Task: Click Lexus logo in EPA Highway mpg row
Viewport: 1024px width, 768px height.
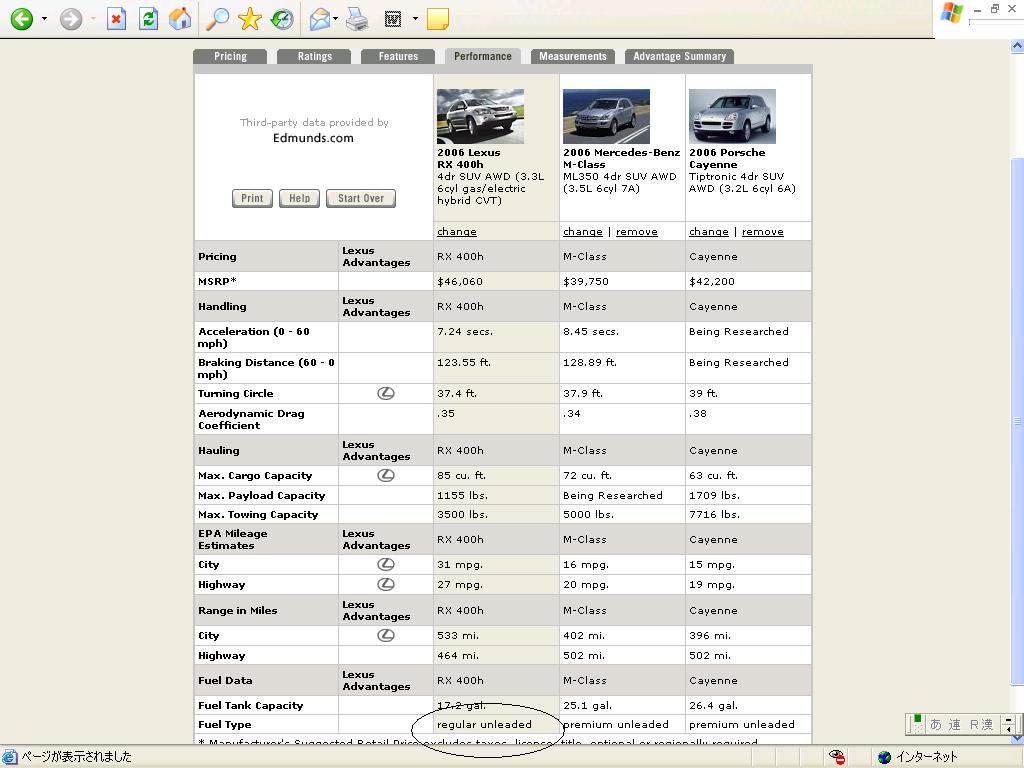Action: pyautogui.click(x=386, y=584)
